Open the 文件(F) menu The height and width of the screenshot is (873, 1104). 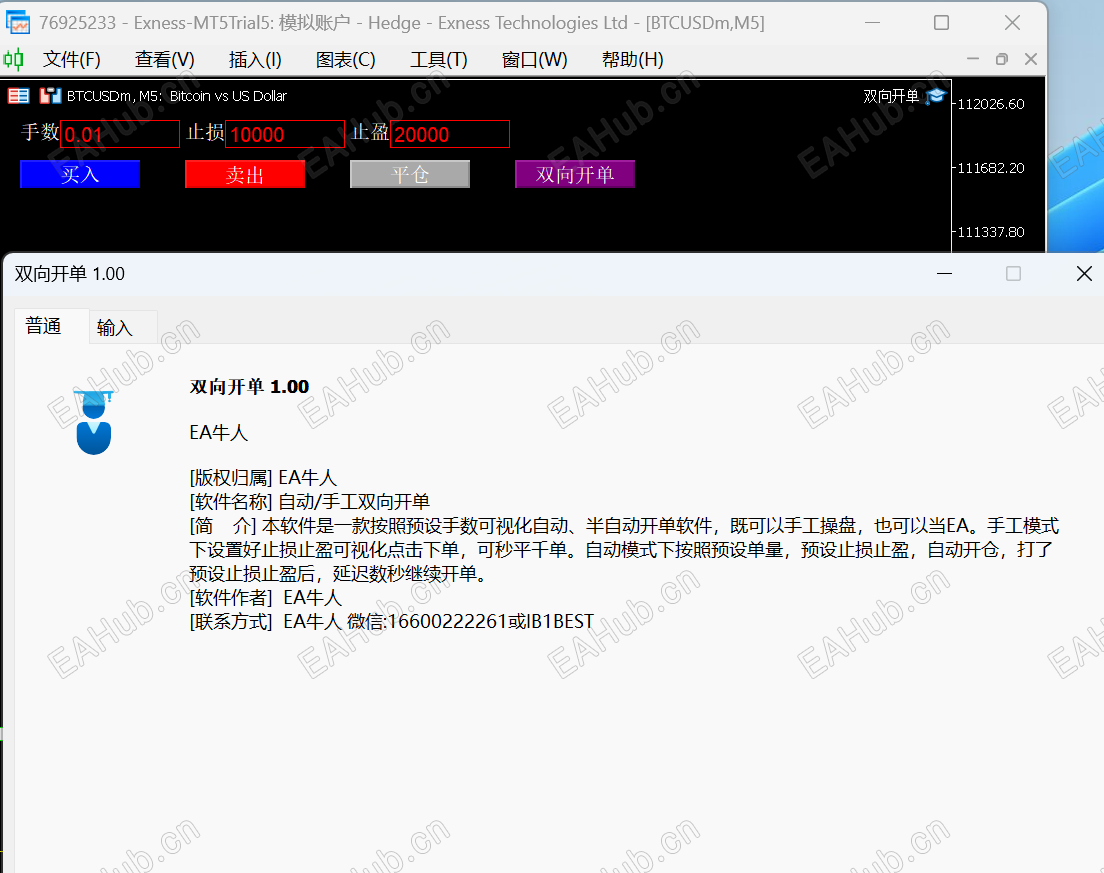(x=71, y=59)
